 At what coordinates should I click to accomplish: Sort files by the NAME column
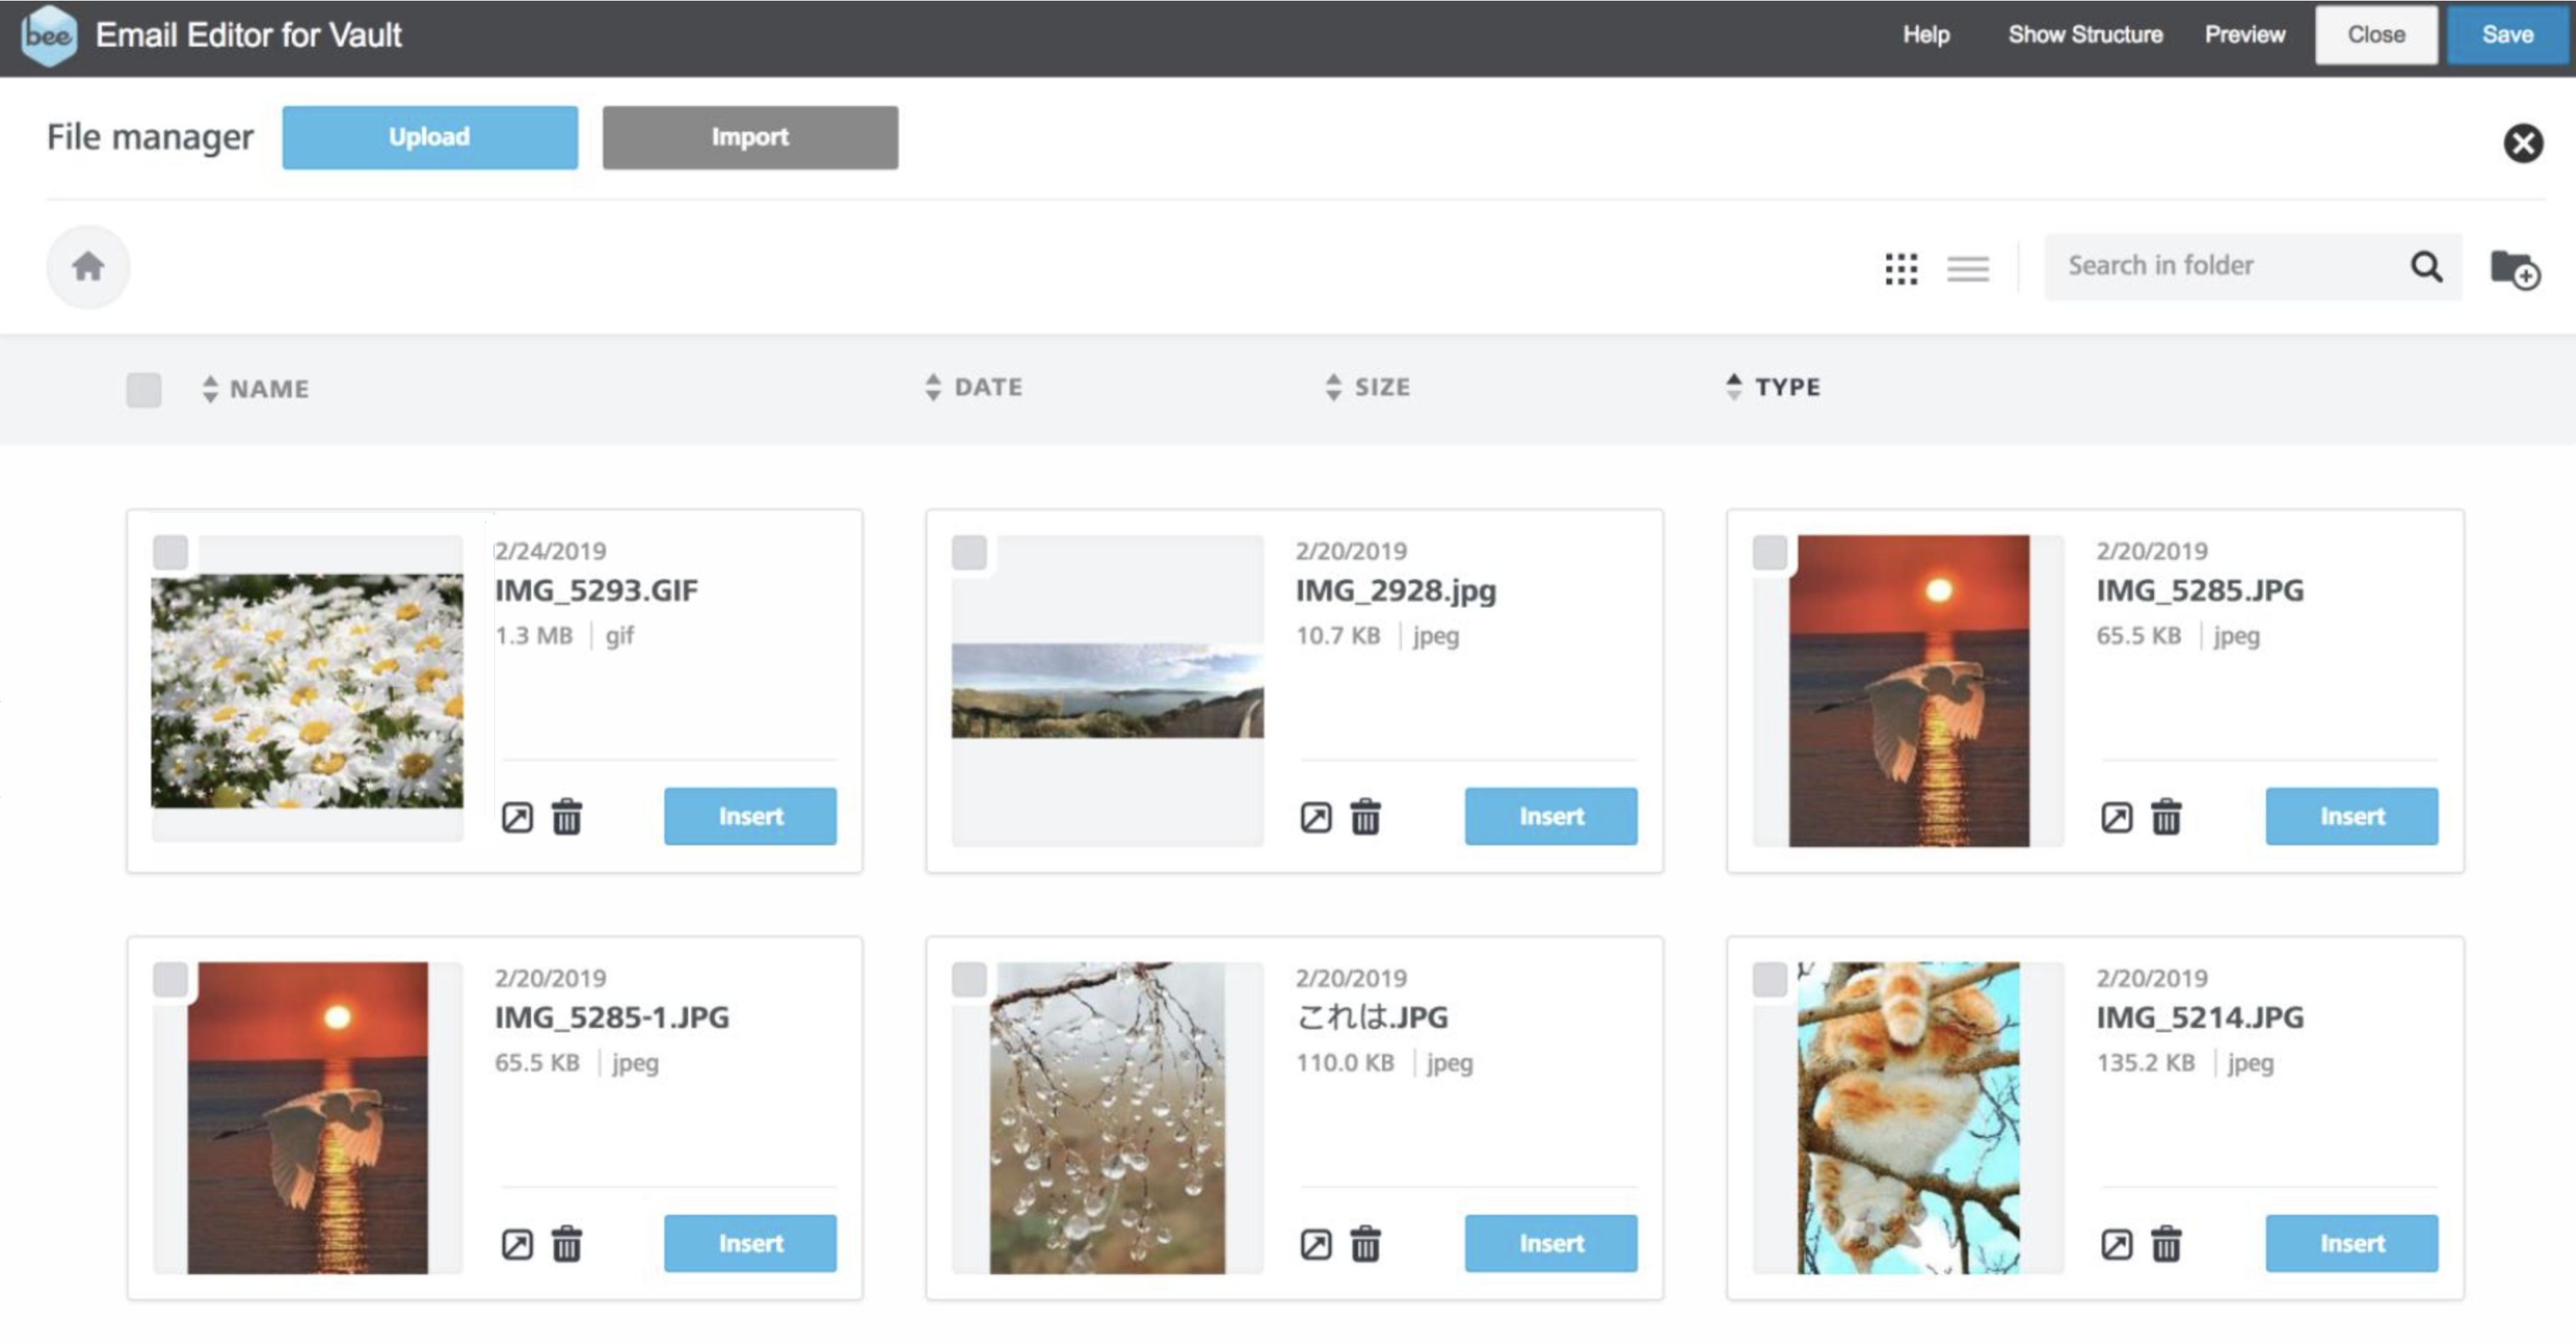coord(268,389)
